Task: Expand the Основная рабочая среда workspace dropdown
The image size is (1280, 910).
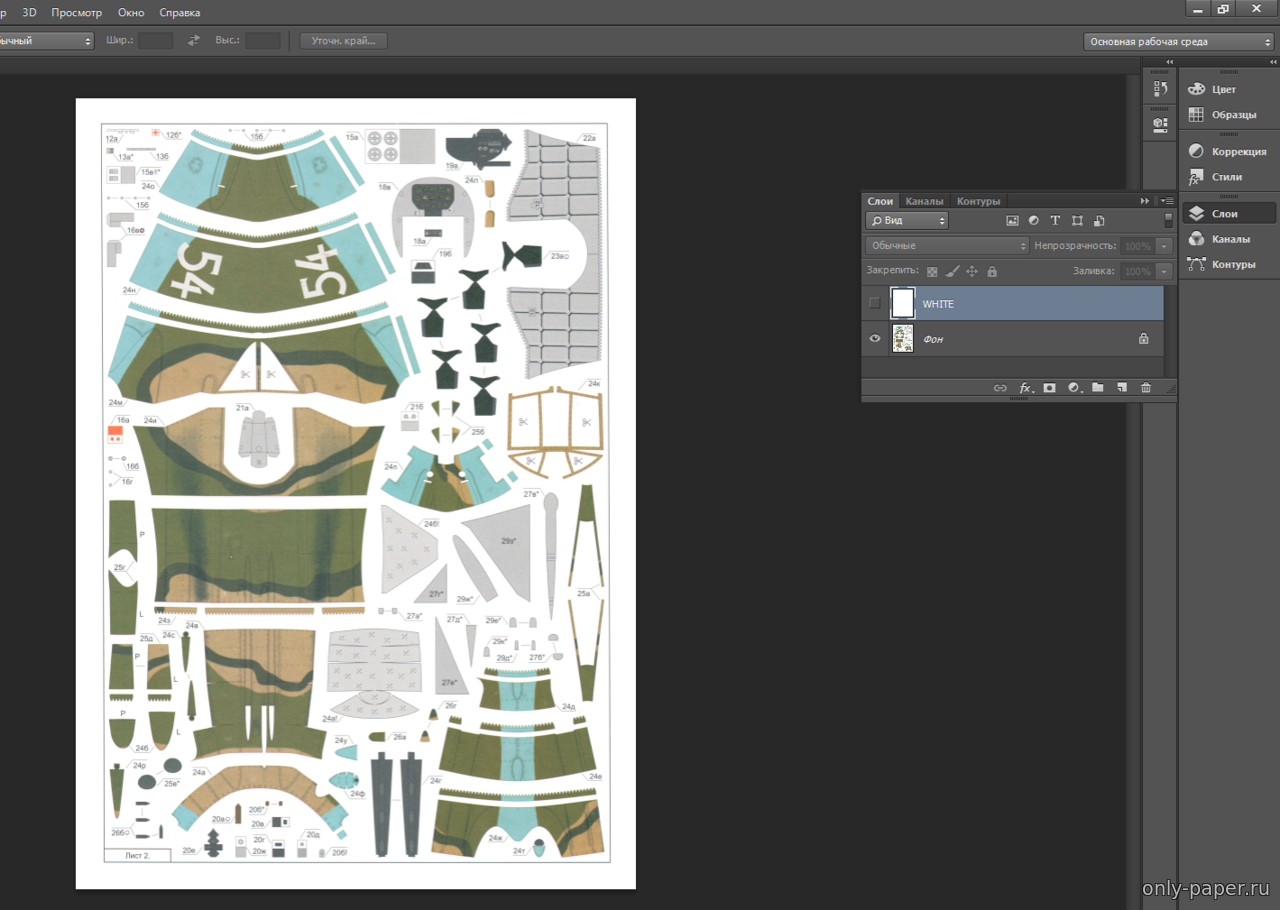Action: 1178,42
